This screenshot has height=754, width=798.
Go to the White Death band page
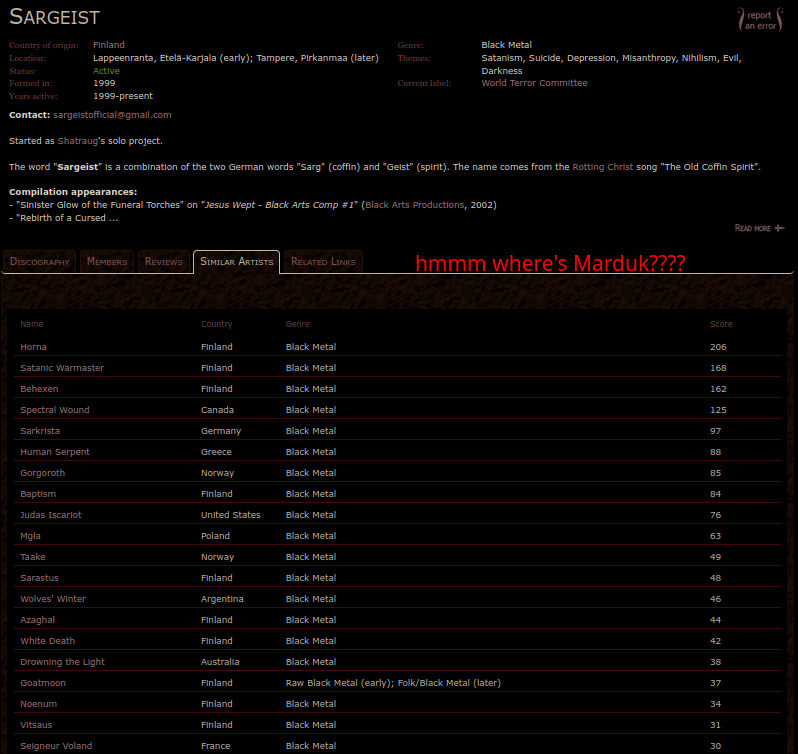[47, 641]
